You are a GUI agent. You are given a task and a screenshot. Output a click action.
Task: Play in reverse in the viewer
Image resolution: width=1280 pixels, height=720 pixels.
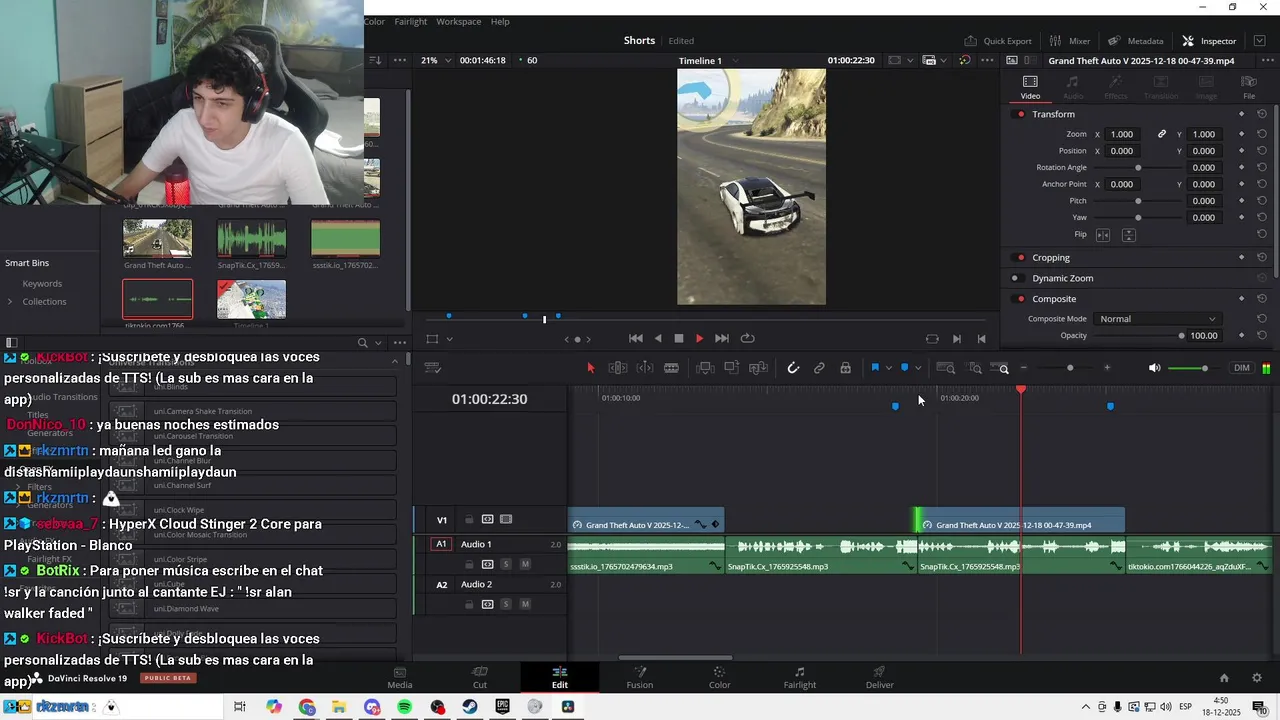point(657,338)
